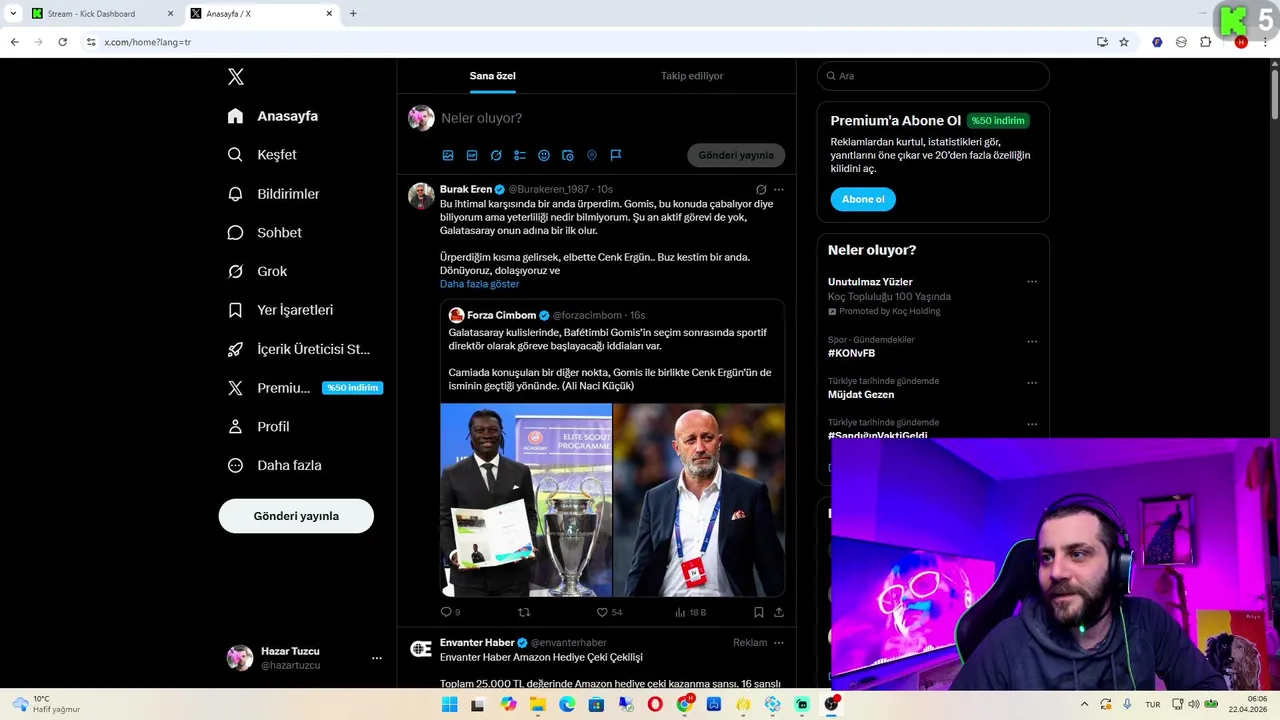Bookmark this page with star icon

pyautogui.click(x=1124, y=42)
